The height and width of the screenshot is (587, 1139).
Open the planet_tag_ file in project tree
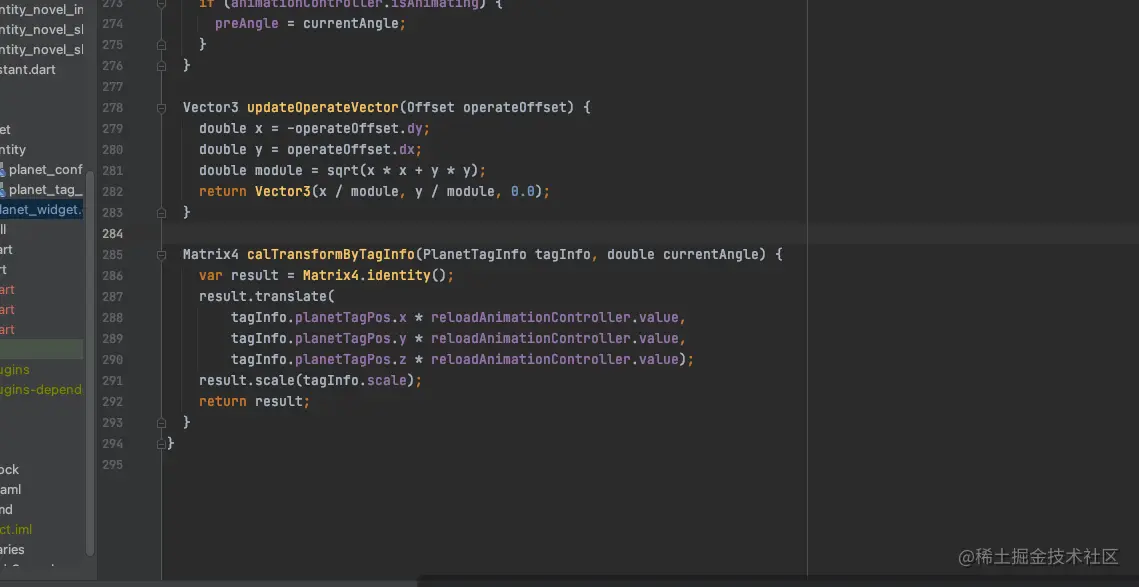[x=46, y=190]
